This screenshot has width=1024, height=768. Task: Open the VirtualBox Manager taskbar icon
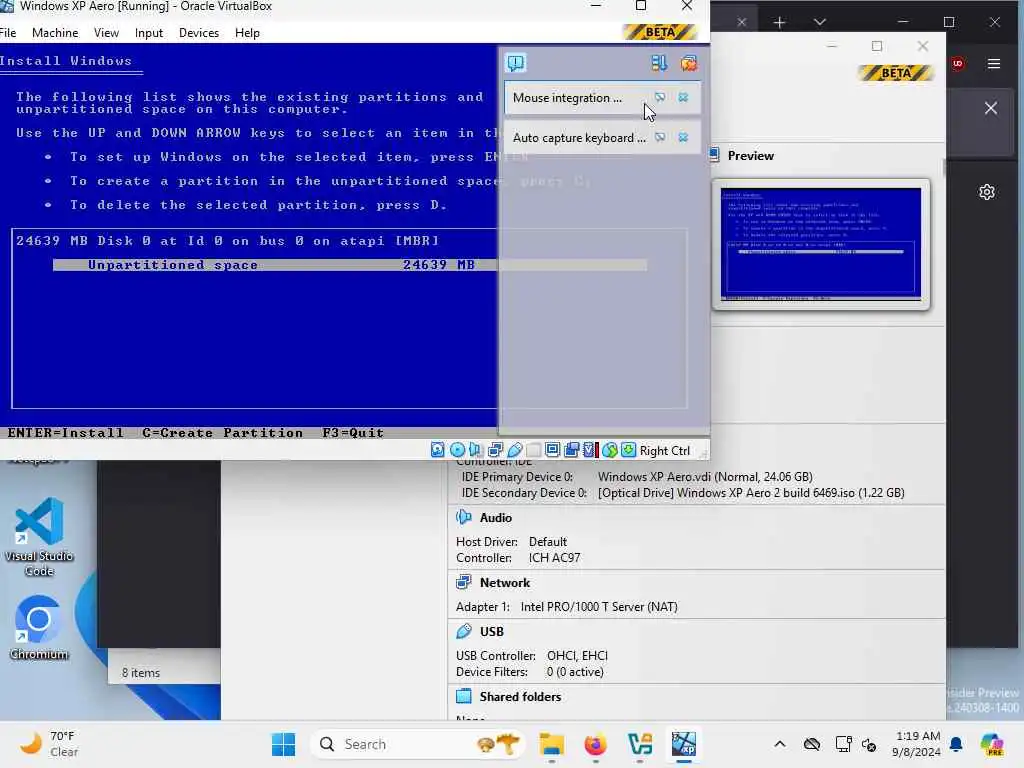click(639, 744)
